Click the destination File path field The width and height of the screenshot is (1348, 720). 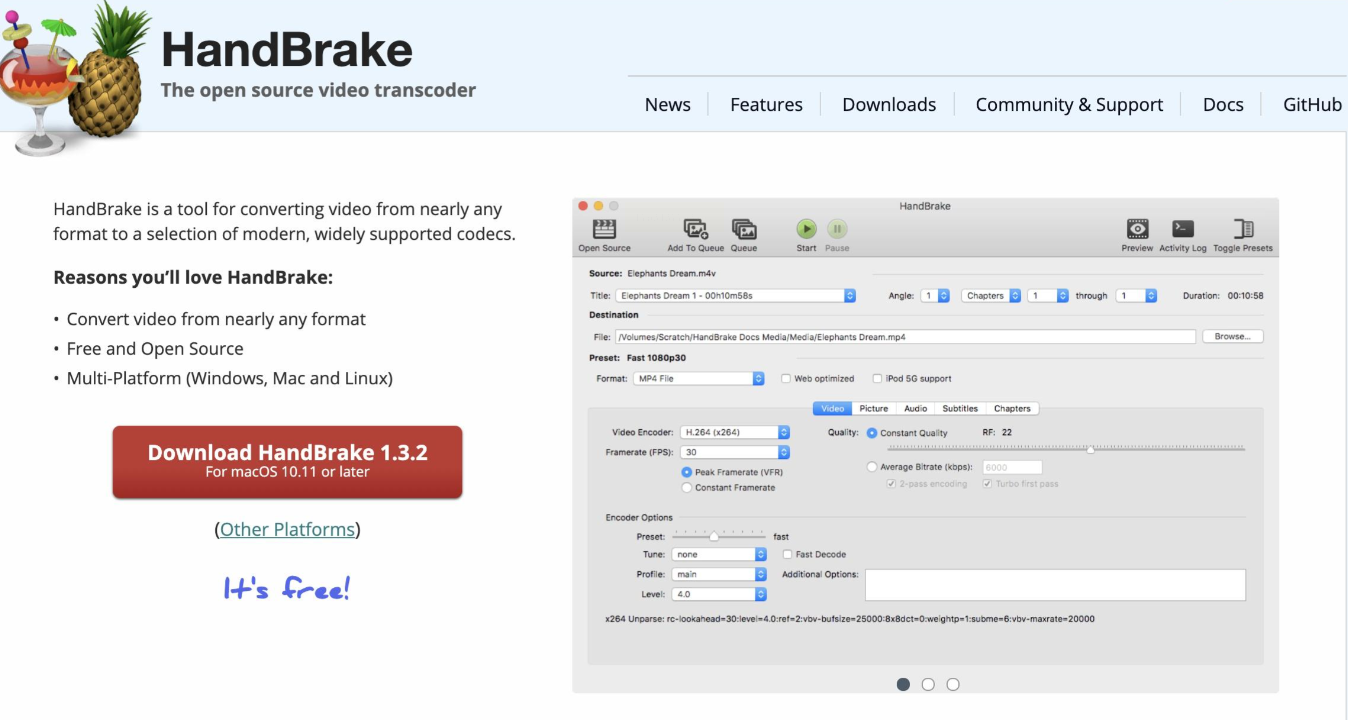click(905, 337)
